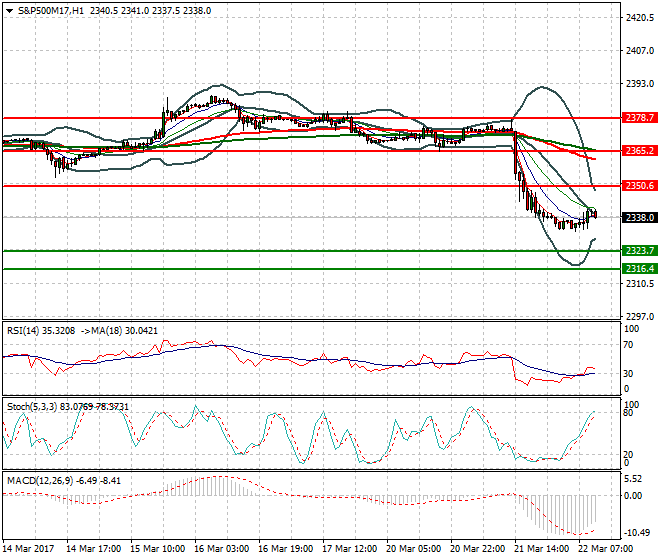Click the MACD(12,26,9) -6.49 -8.41 label
The height and width of the screenshot is (560, 660).
click(64, 481)
